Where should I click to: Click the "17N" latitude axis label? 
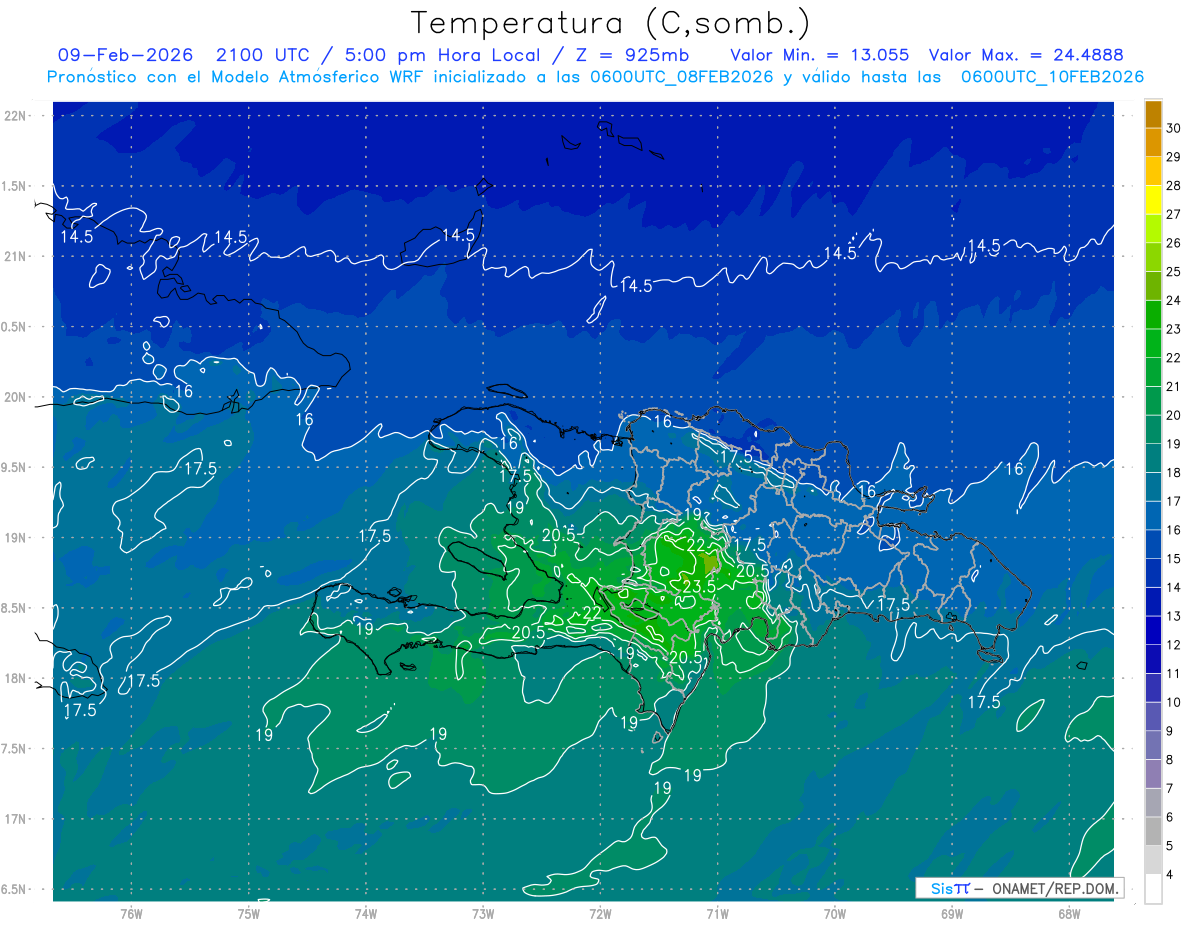14,820
